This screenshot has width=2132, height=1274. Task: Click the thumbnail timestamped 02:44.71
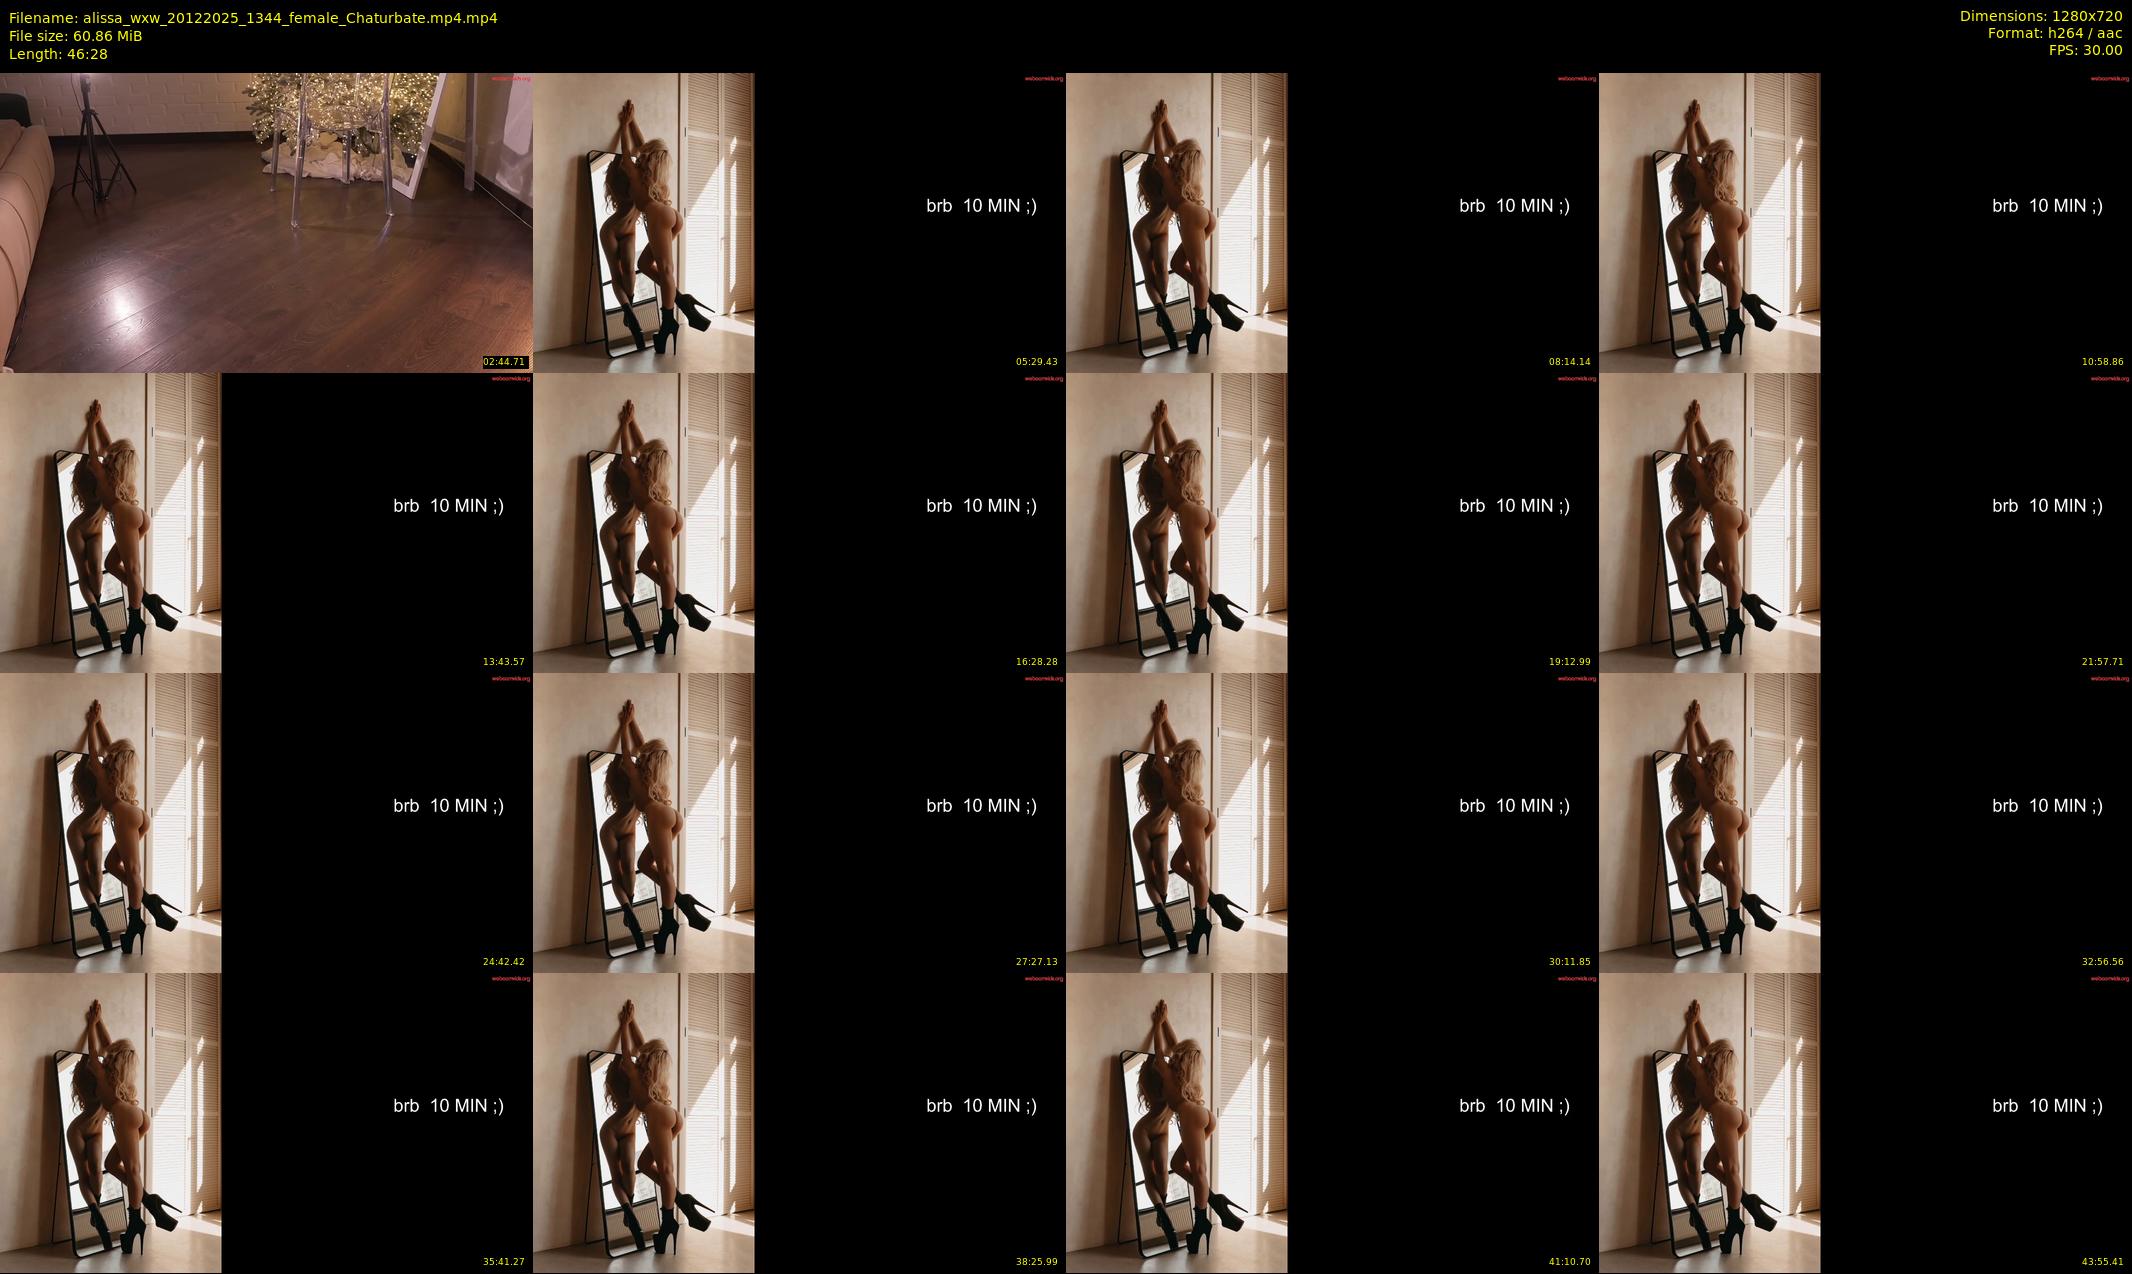coord(266,222)
